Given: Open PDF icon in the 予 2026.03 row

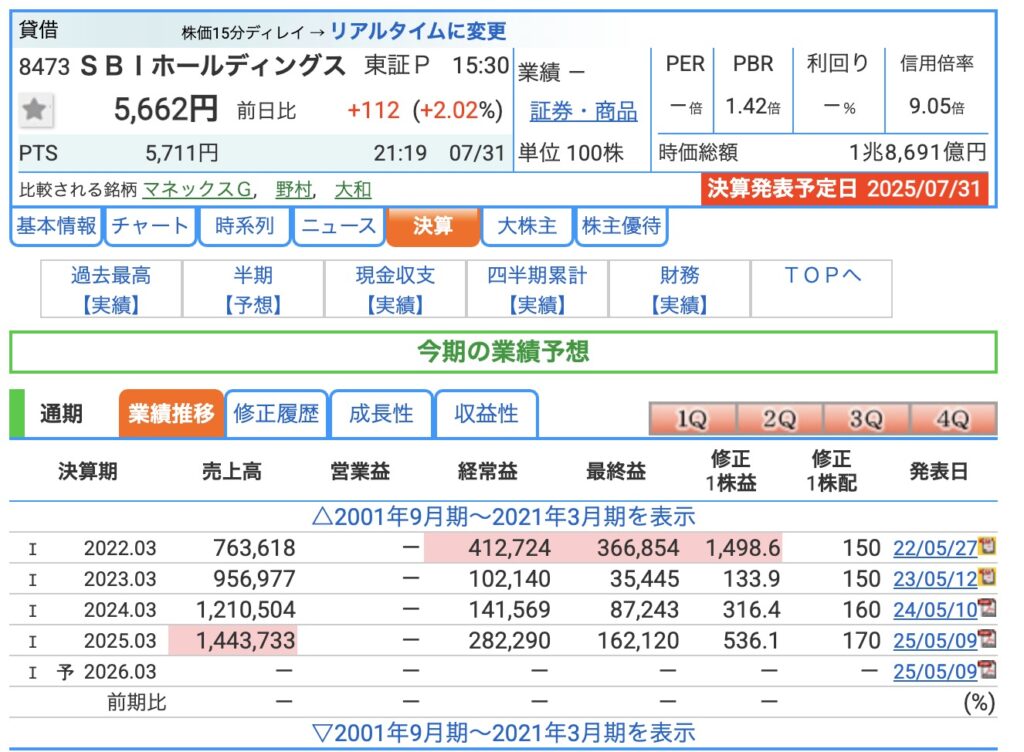Looking at the screenshot, I should coord(987,669).
